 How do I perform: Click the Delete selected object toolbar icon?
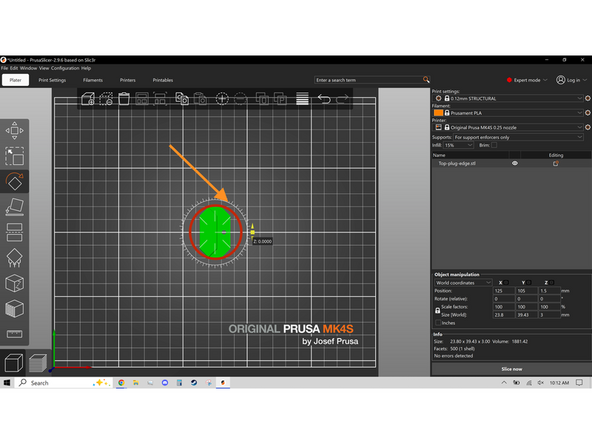coord(106,99)
